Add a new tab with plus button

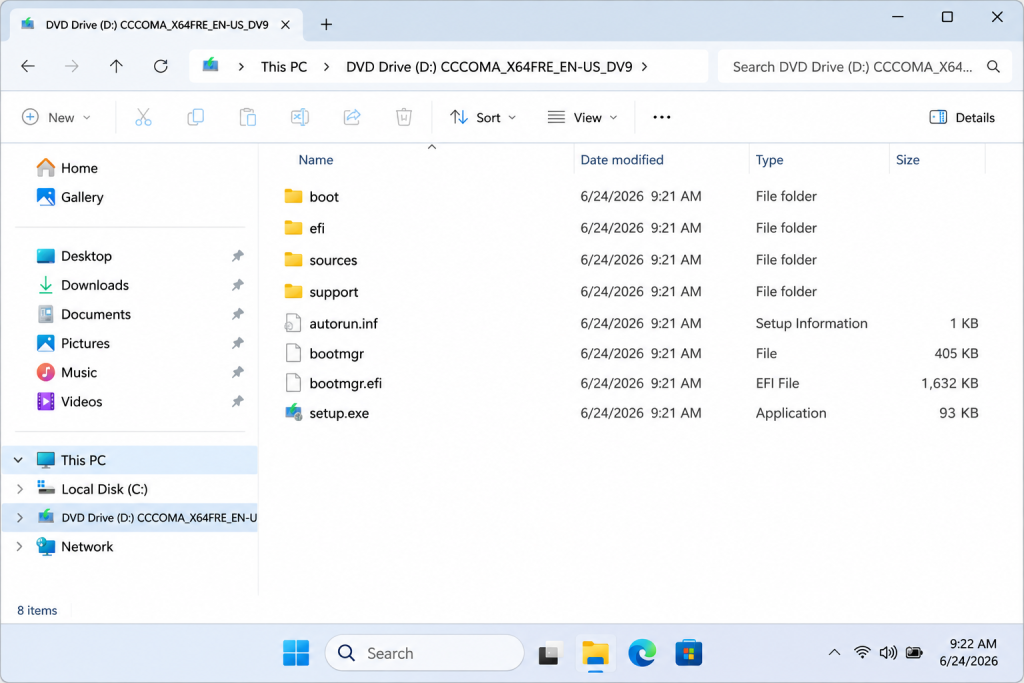(326, 25)
